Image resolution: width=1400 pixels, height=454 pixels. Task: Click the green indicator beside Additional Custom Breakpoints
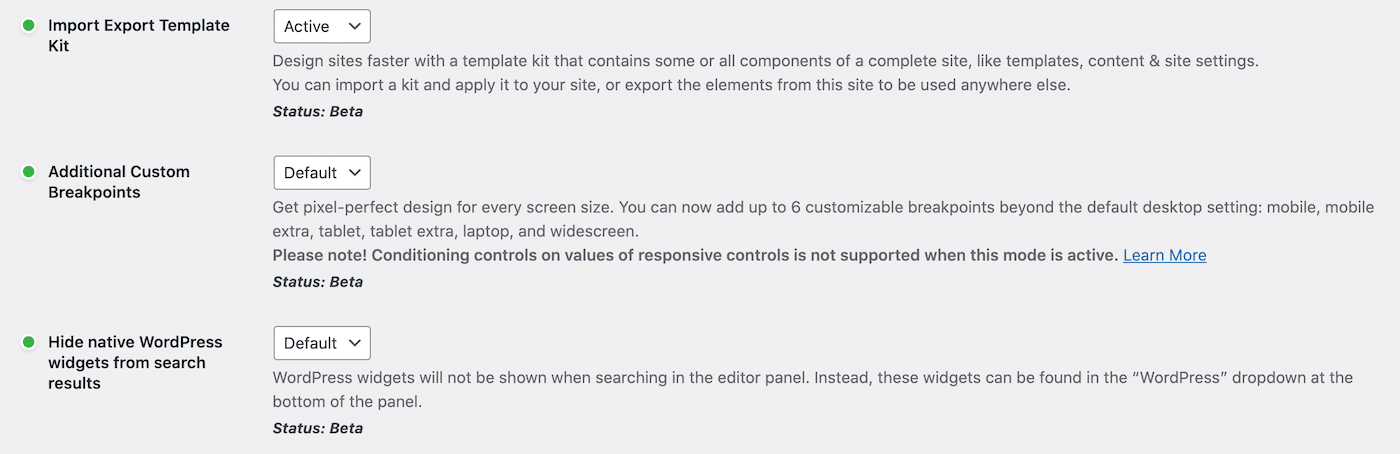pyautogui.click(x=28, y=172)
